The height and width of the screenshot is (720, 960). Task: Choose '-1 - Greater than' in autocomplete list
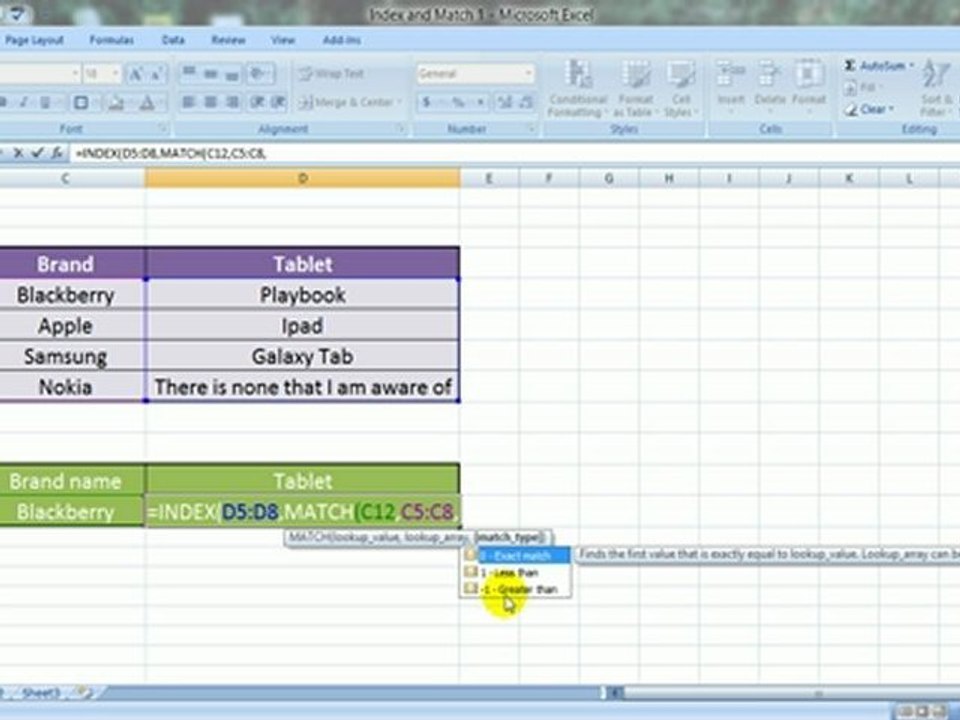(x=518, y=590)
